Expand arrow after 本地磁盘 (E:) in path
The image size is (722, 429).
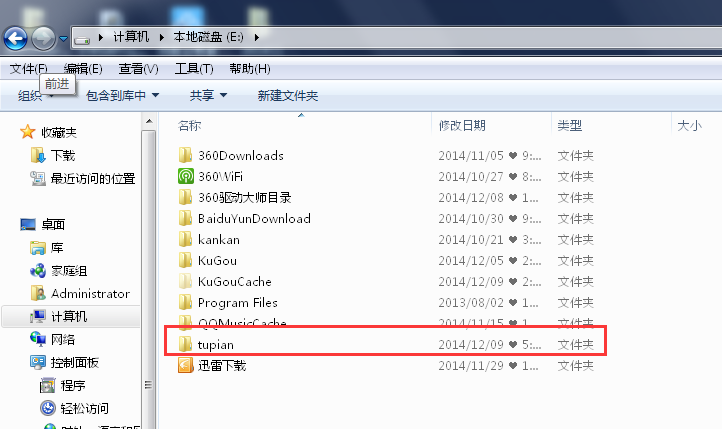[x=257, y=37]
